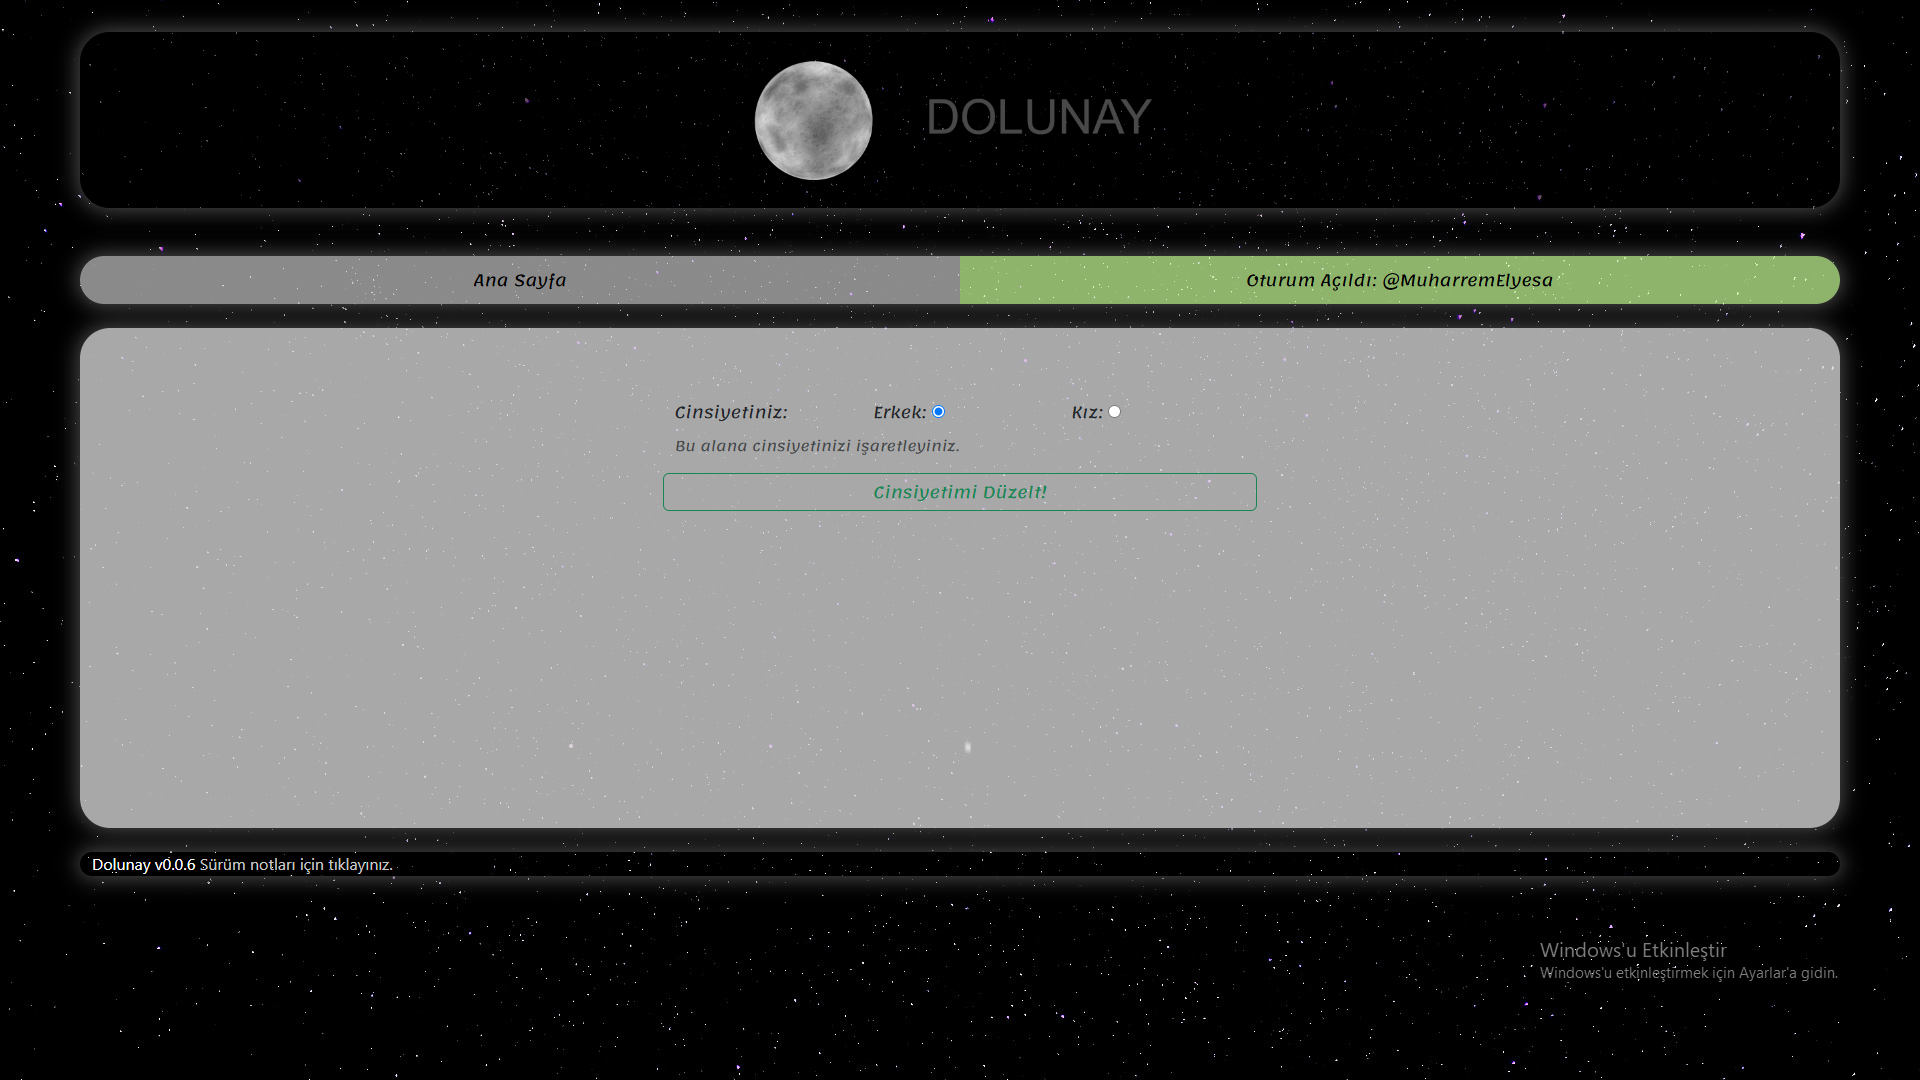Click the Windows'u Etkinleştir watermark text
This screenshot has width=1920, height=1080.
pyautogui.click(x=1632, y=951)
